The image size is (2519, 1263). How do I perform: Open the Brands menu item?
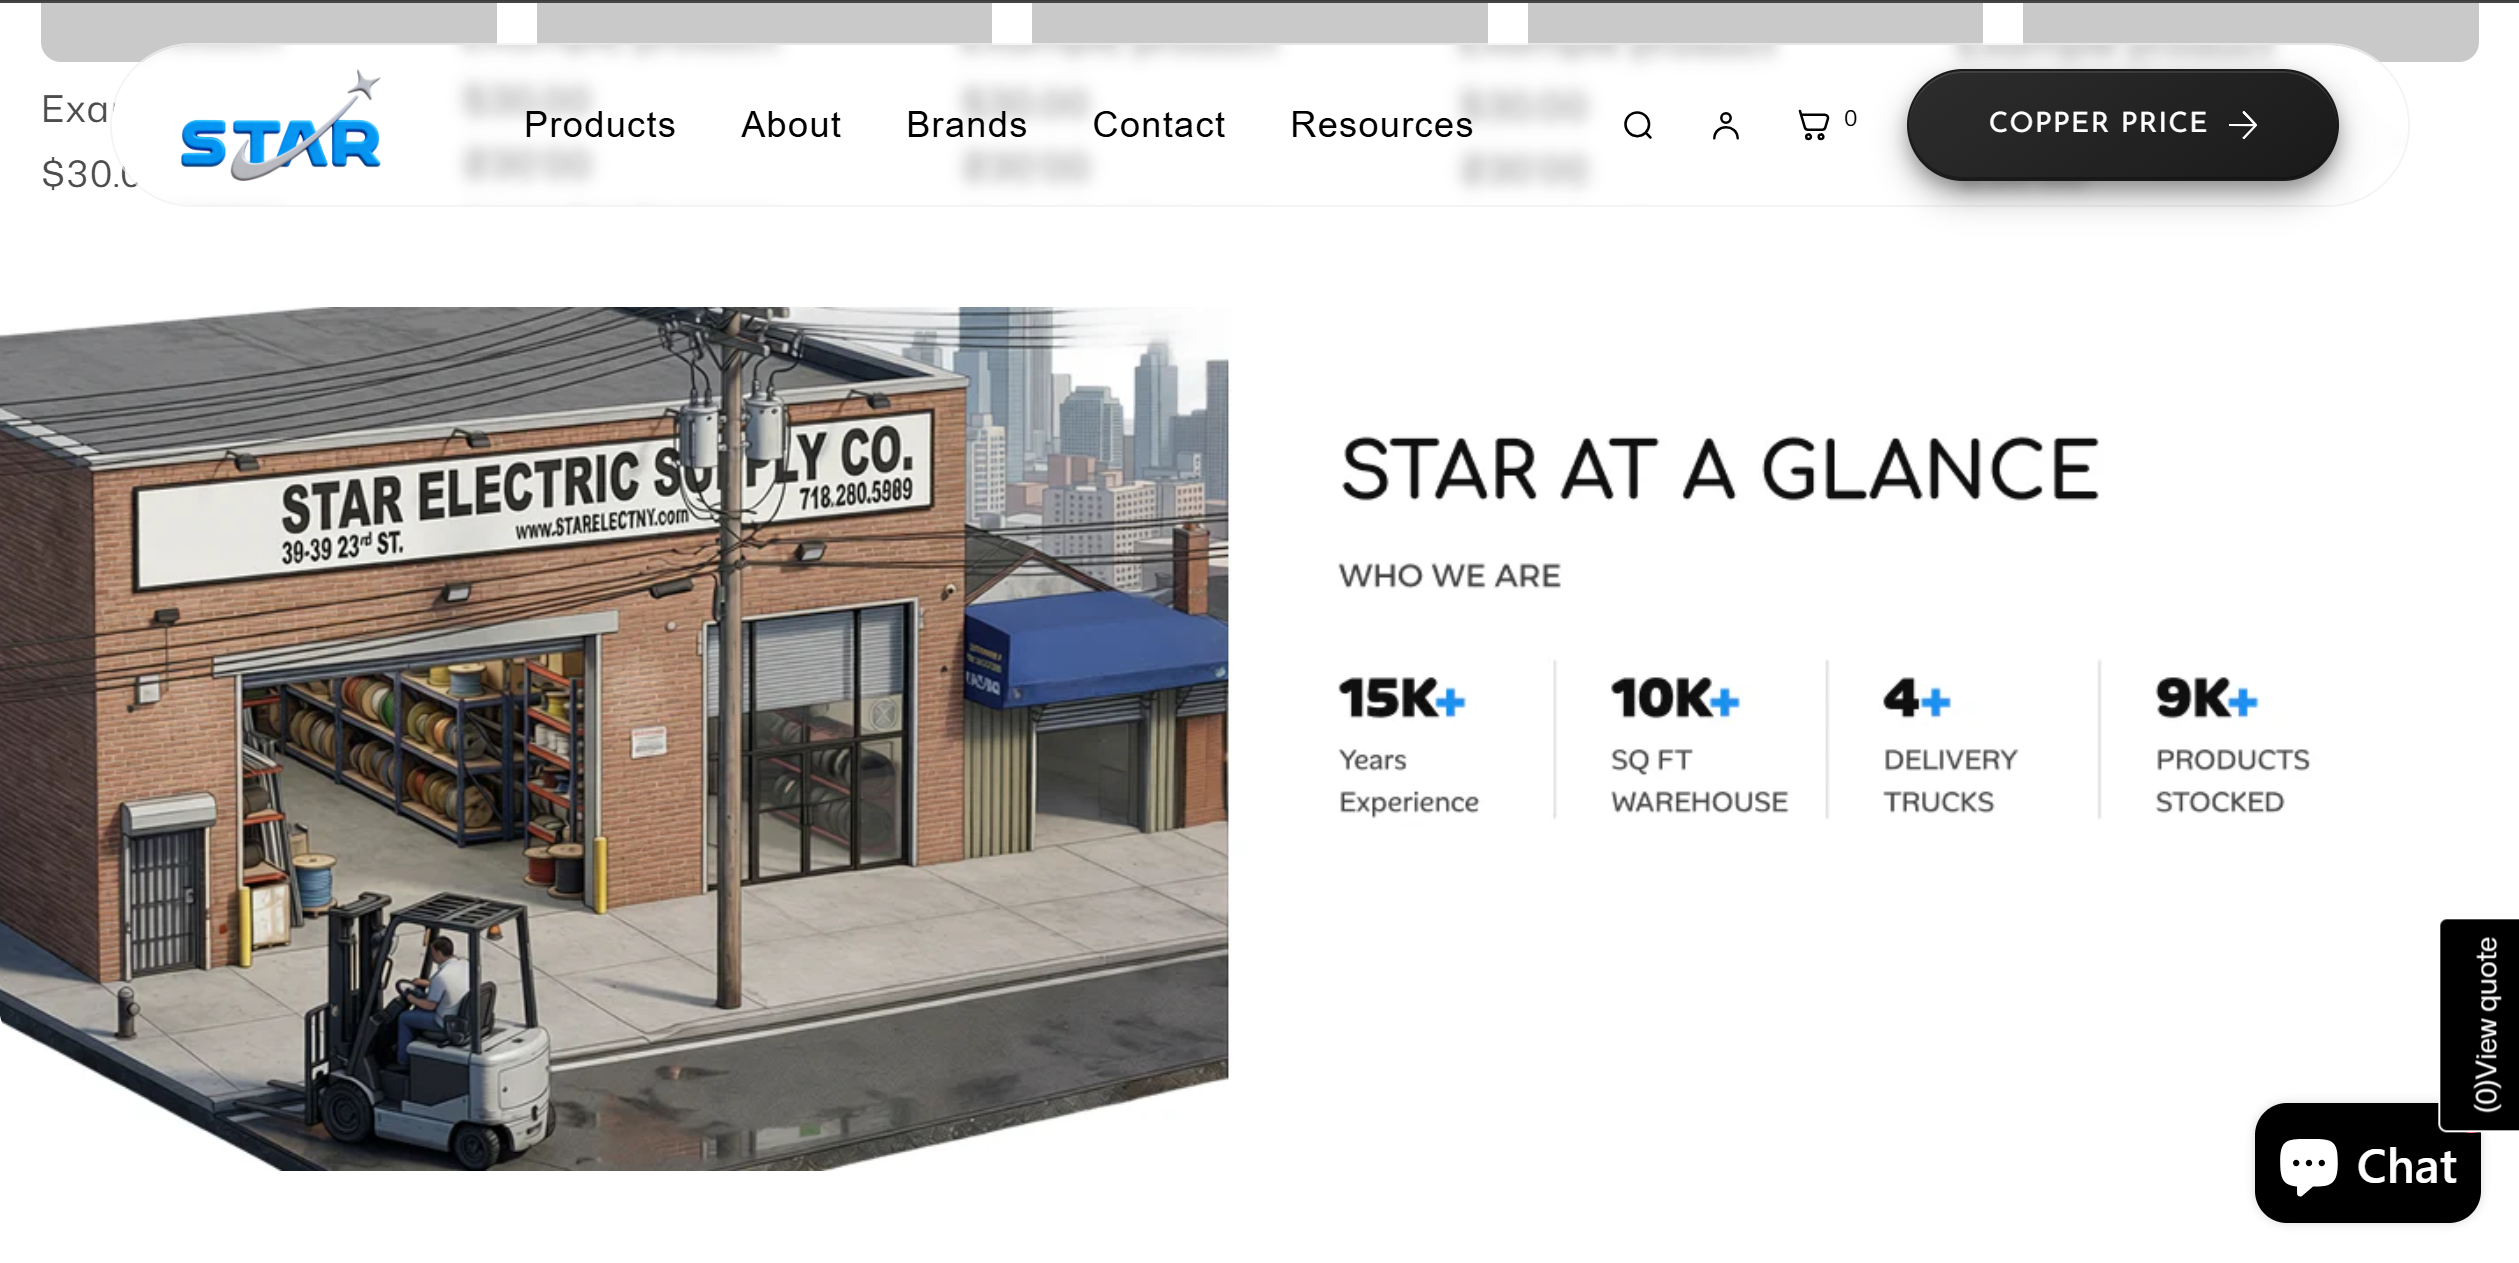tap(966, 125)
